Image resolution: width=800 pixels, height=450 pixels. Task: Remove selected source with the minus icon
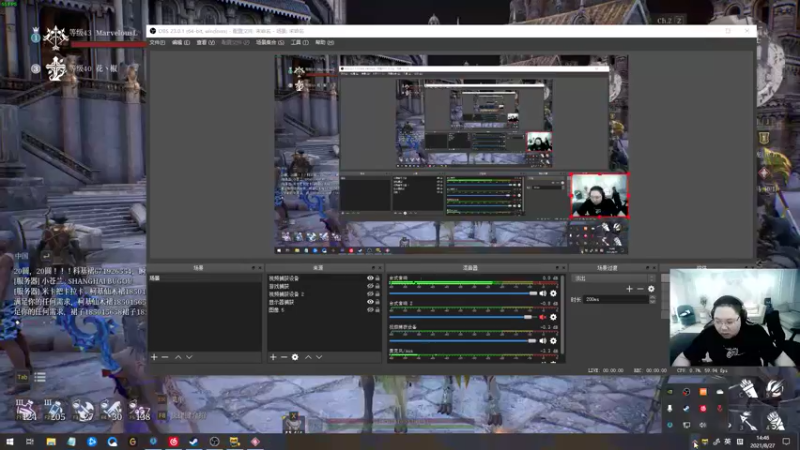(284, 357)
